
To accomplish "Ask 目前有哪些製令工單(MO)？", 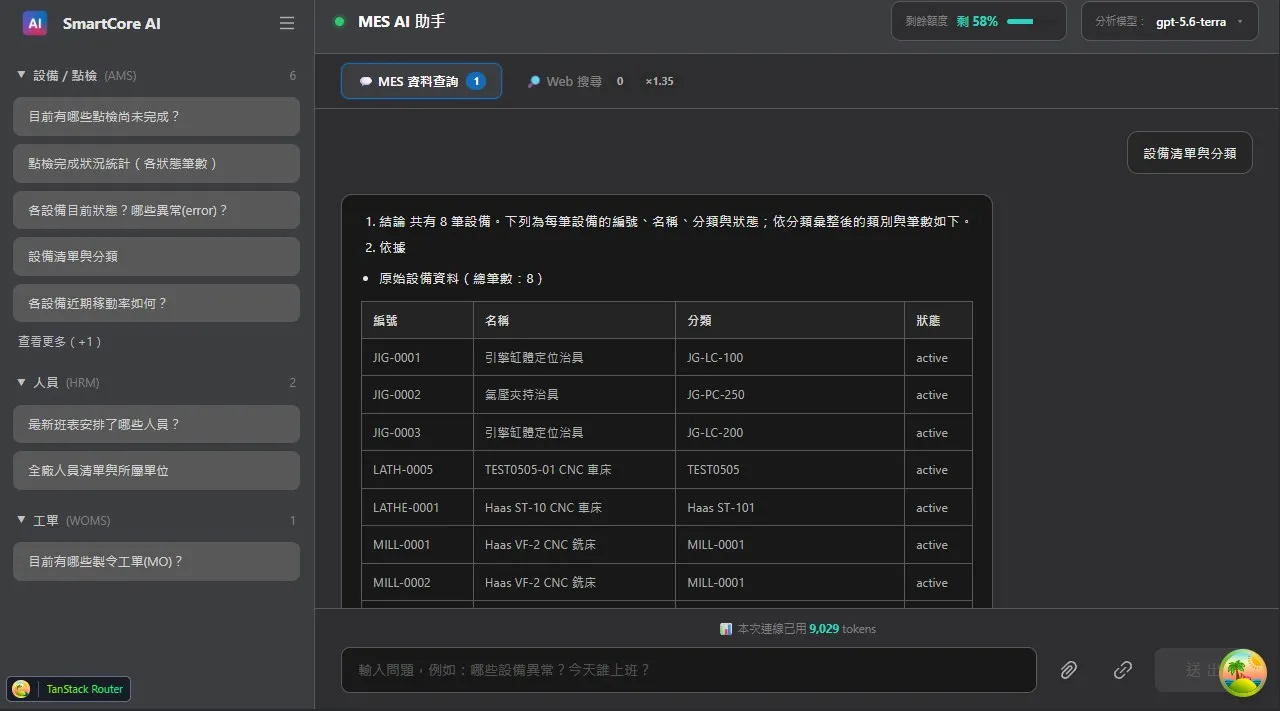I will tap(156, 561).
